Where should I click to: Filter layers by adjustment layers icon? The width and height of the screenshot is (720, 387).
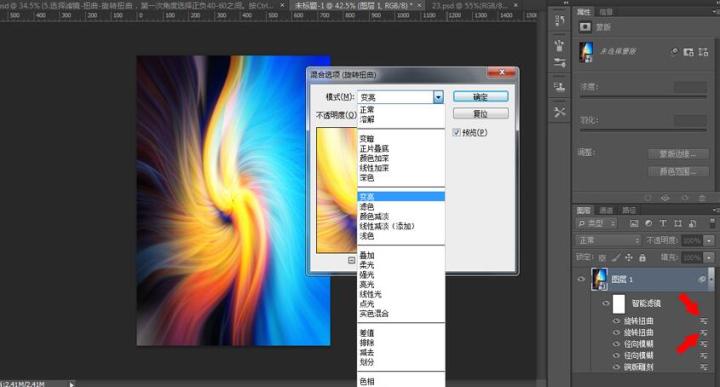point(648,224)
